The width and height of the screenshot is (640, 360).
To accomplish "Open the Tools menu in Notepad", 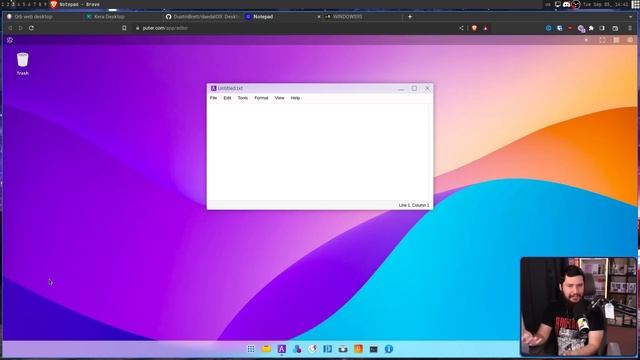I will (243, 98).
